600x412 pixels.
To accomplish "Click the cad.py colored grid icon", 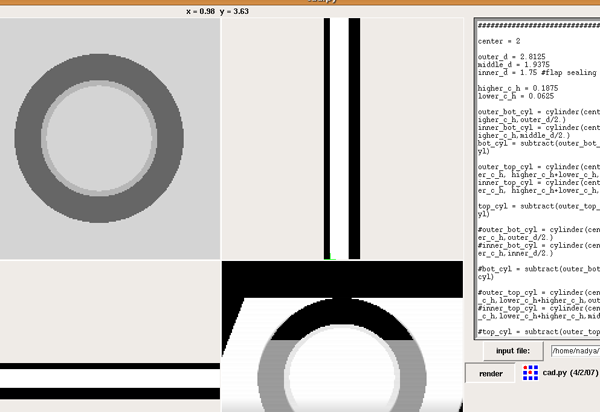I will coord(530,373).
